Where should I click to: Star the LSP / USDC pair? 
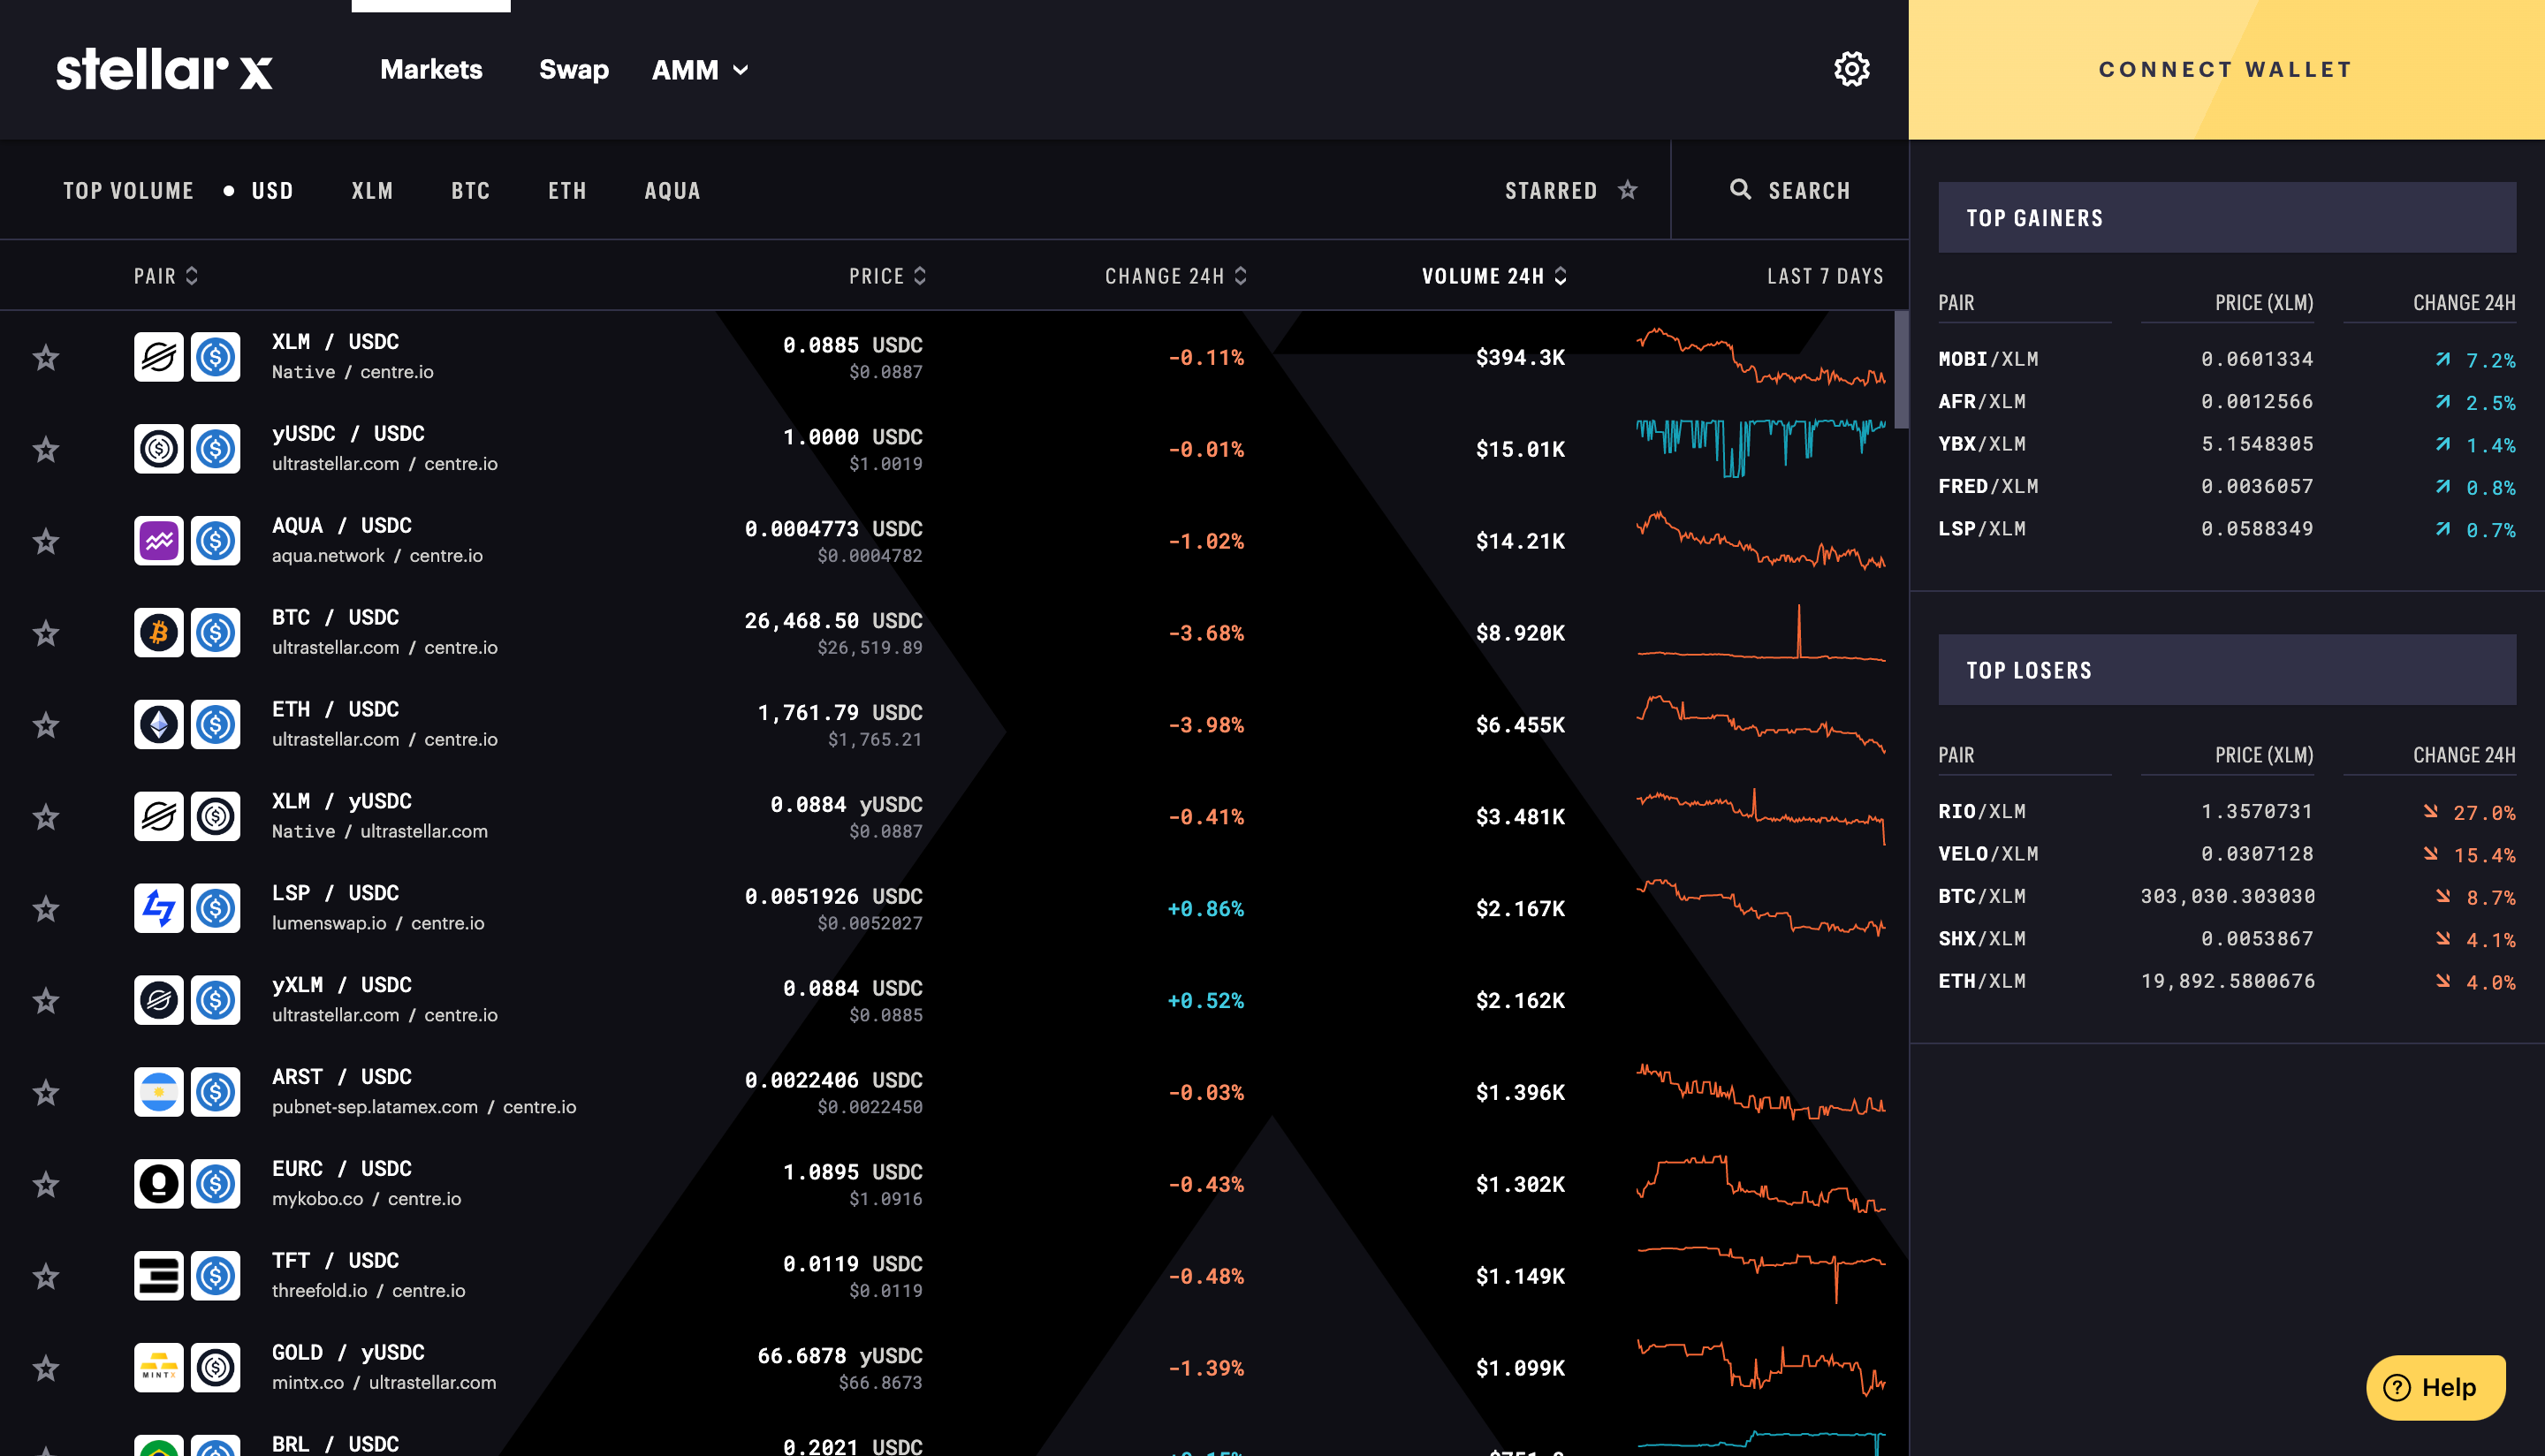pos(46,908)
